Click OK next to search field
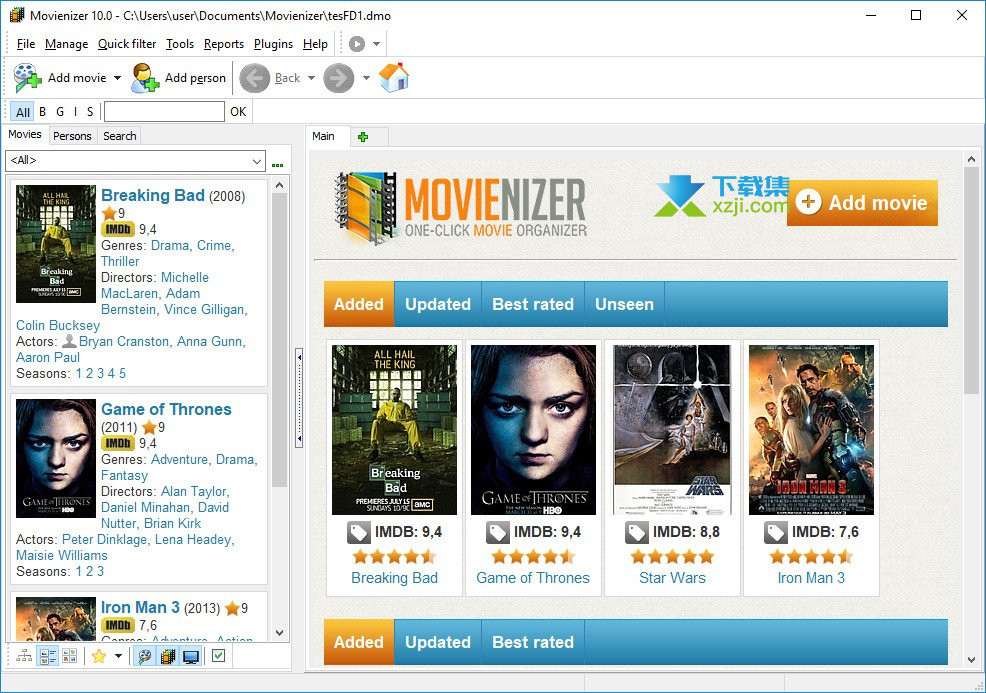The height and width of the screenshot is (693, 986). pyautogui.click(x=238, y=112)
